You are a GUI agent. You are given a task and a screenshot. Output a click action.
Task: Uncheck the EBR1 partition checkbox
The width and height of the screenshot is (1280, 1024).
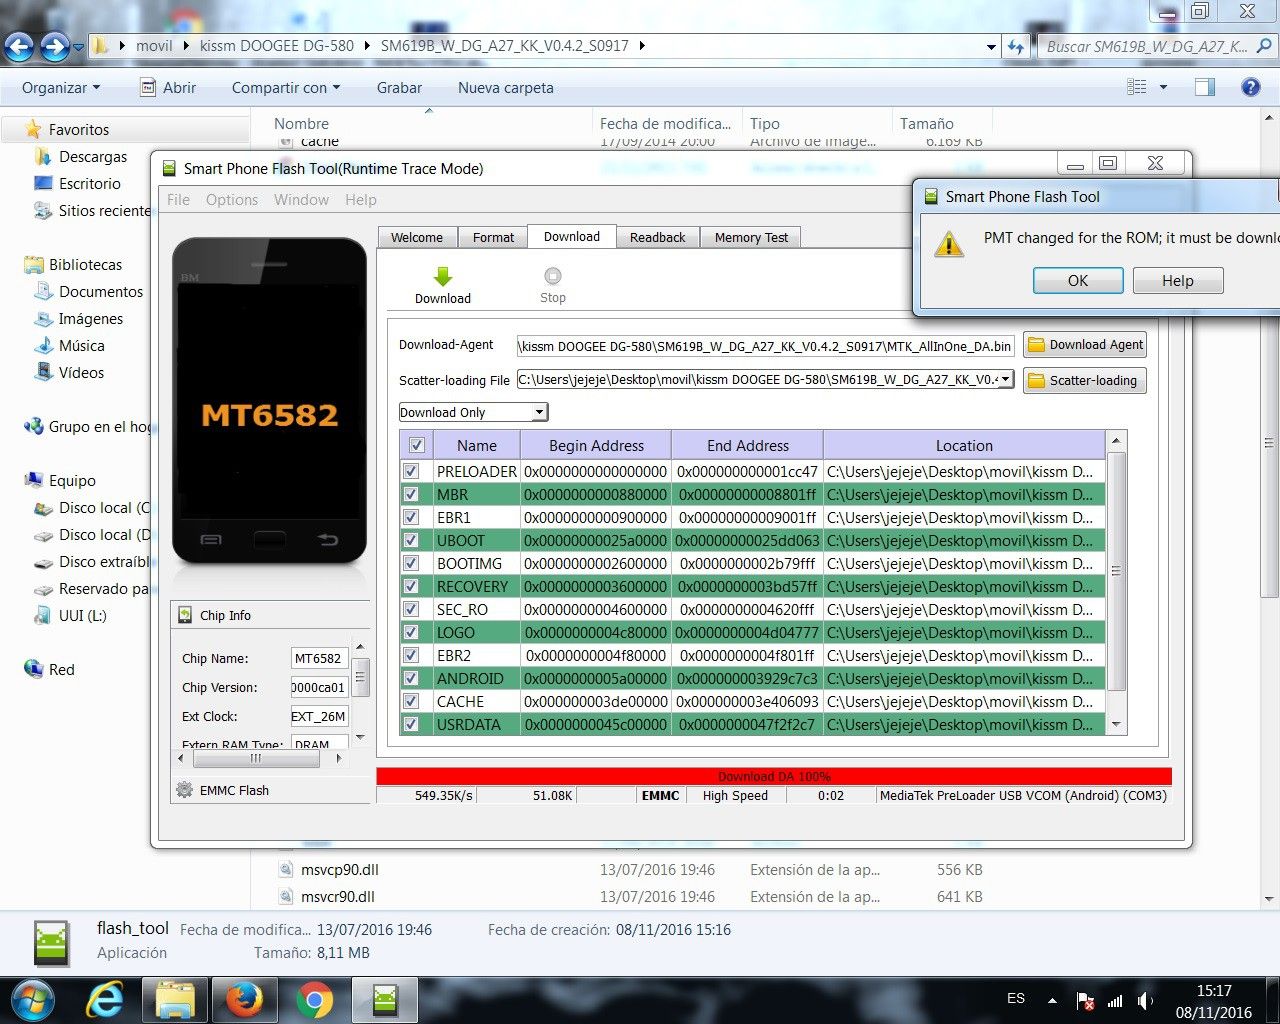(x=411, y=517)
